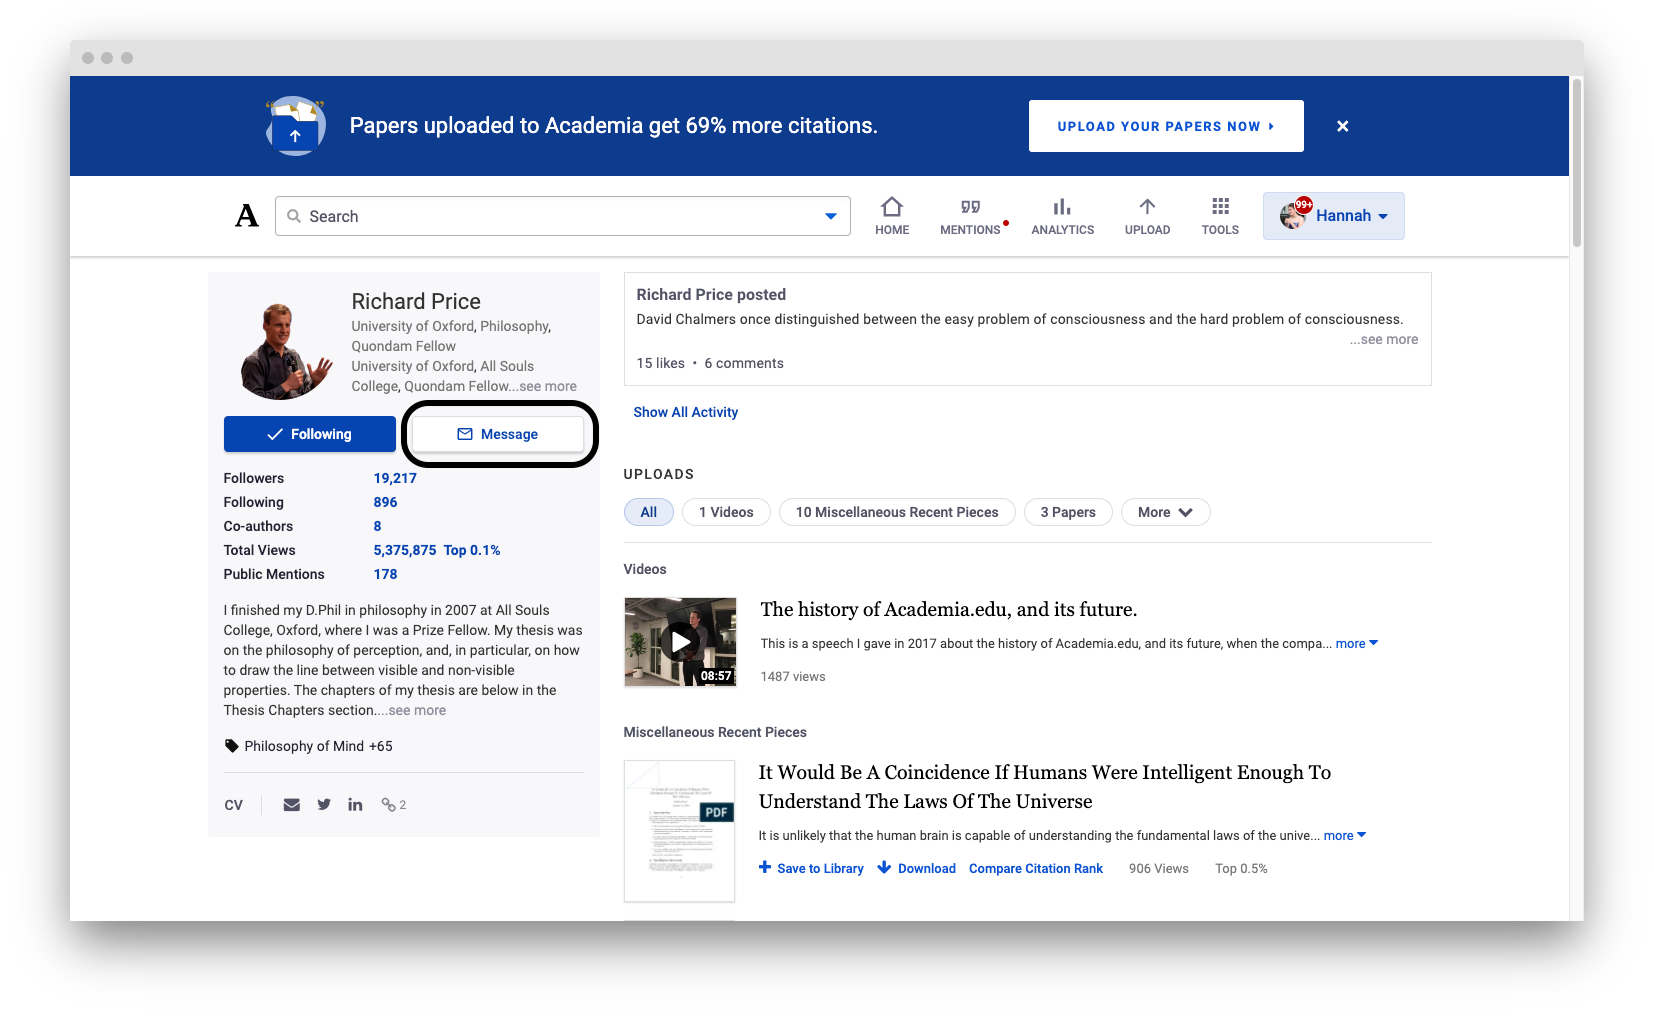Dismiss the blue banner with X
The width and height of the screenshot is (1654, 1021).
[1343, 126]
